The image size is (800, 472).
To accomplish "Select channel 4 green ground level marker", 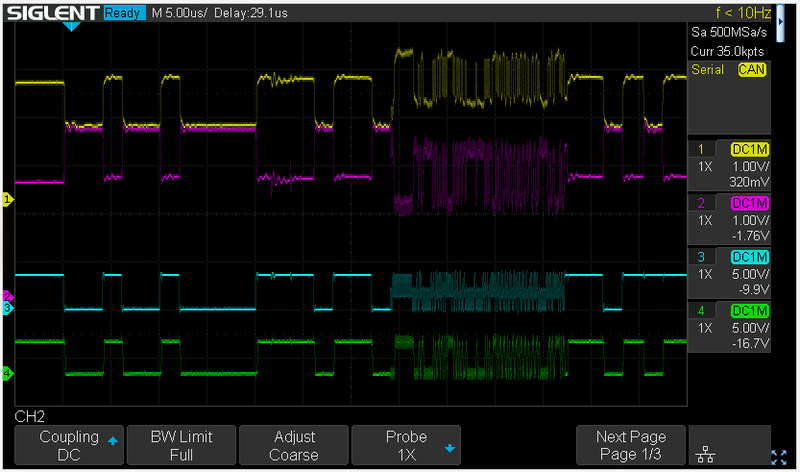I will (x=7, y=373).
